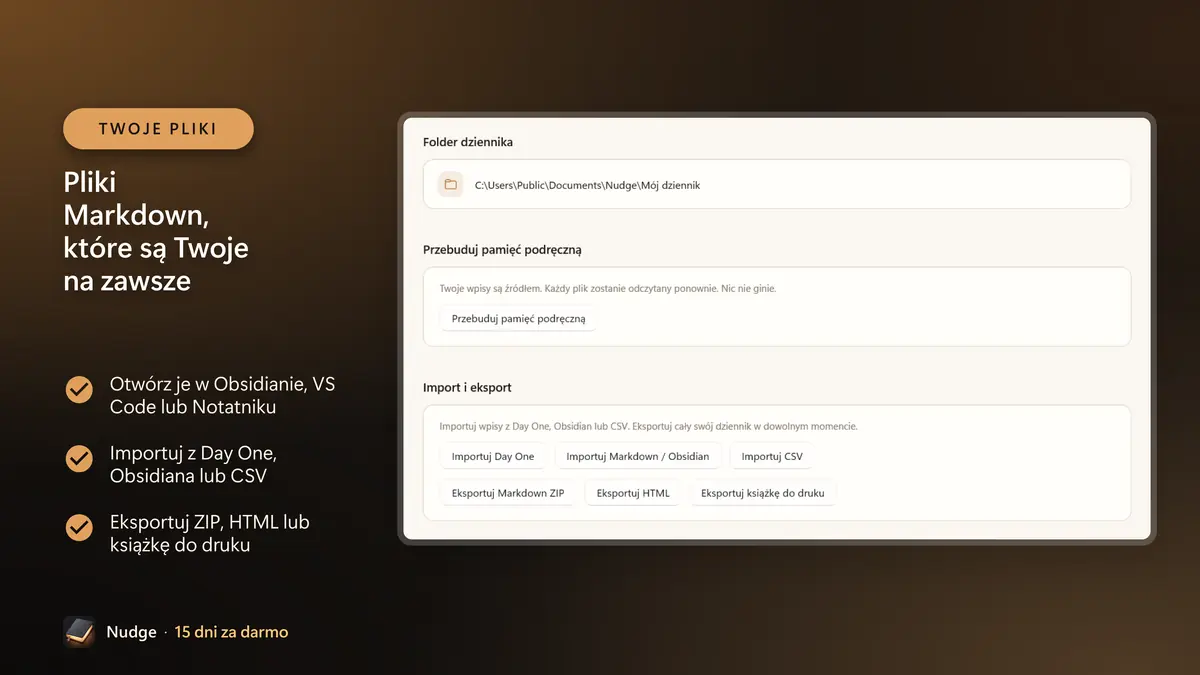Click checkmark icon beside 'Eksportuj ZIP, HTML'
Image resolution: width=1200 pixels, height=675 pixels.
[79, 527]
